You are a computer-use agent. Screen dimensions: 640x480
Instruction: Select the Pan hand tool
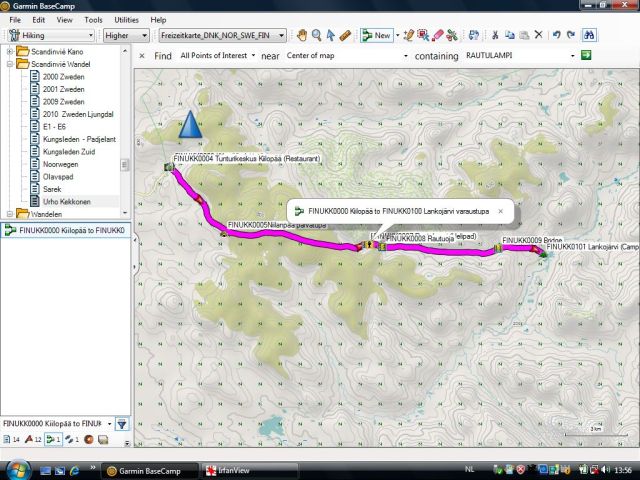(x=301, y=35)
